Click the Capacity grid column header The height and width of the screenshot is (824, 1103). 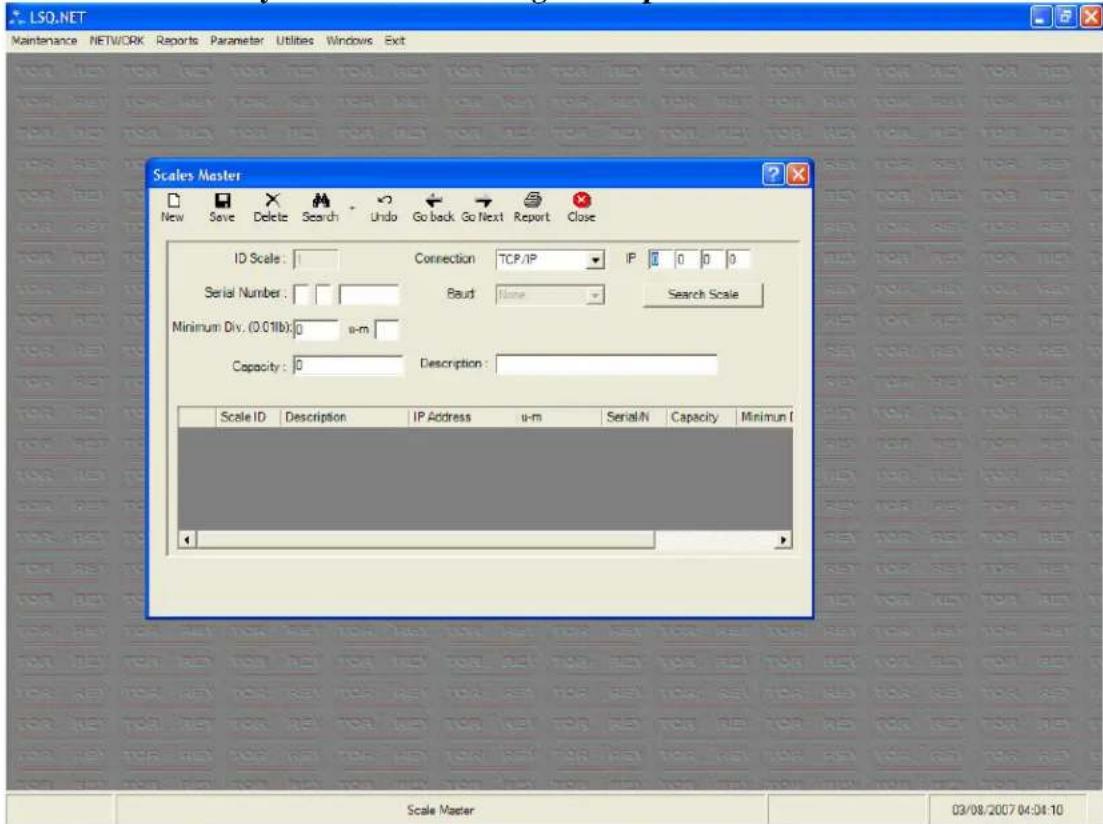tap(701, 417)
